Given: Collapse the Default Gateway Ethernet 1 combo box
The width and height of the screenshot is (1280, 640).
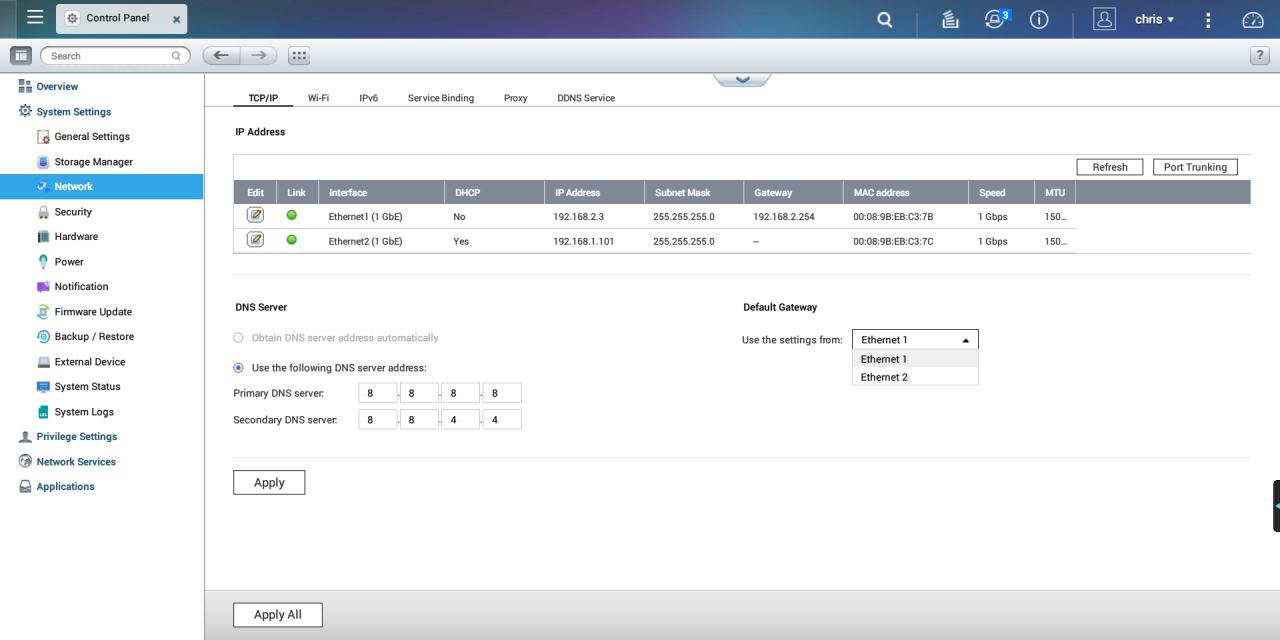Looking at the screenshot, I should point(965,340).
